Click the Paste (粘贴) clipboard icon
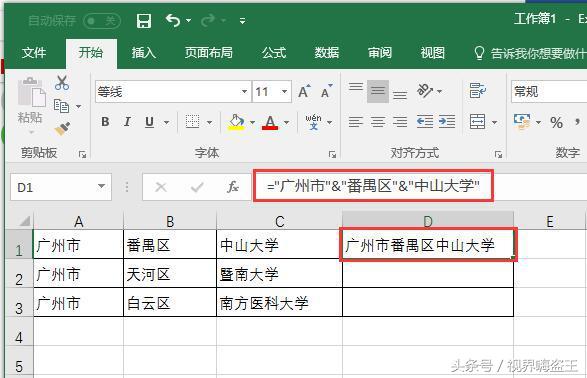Screen dimensions: 587x378 pyautogui.click(x=31, y=92)
